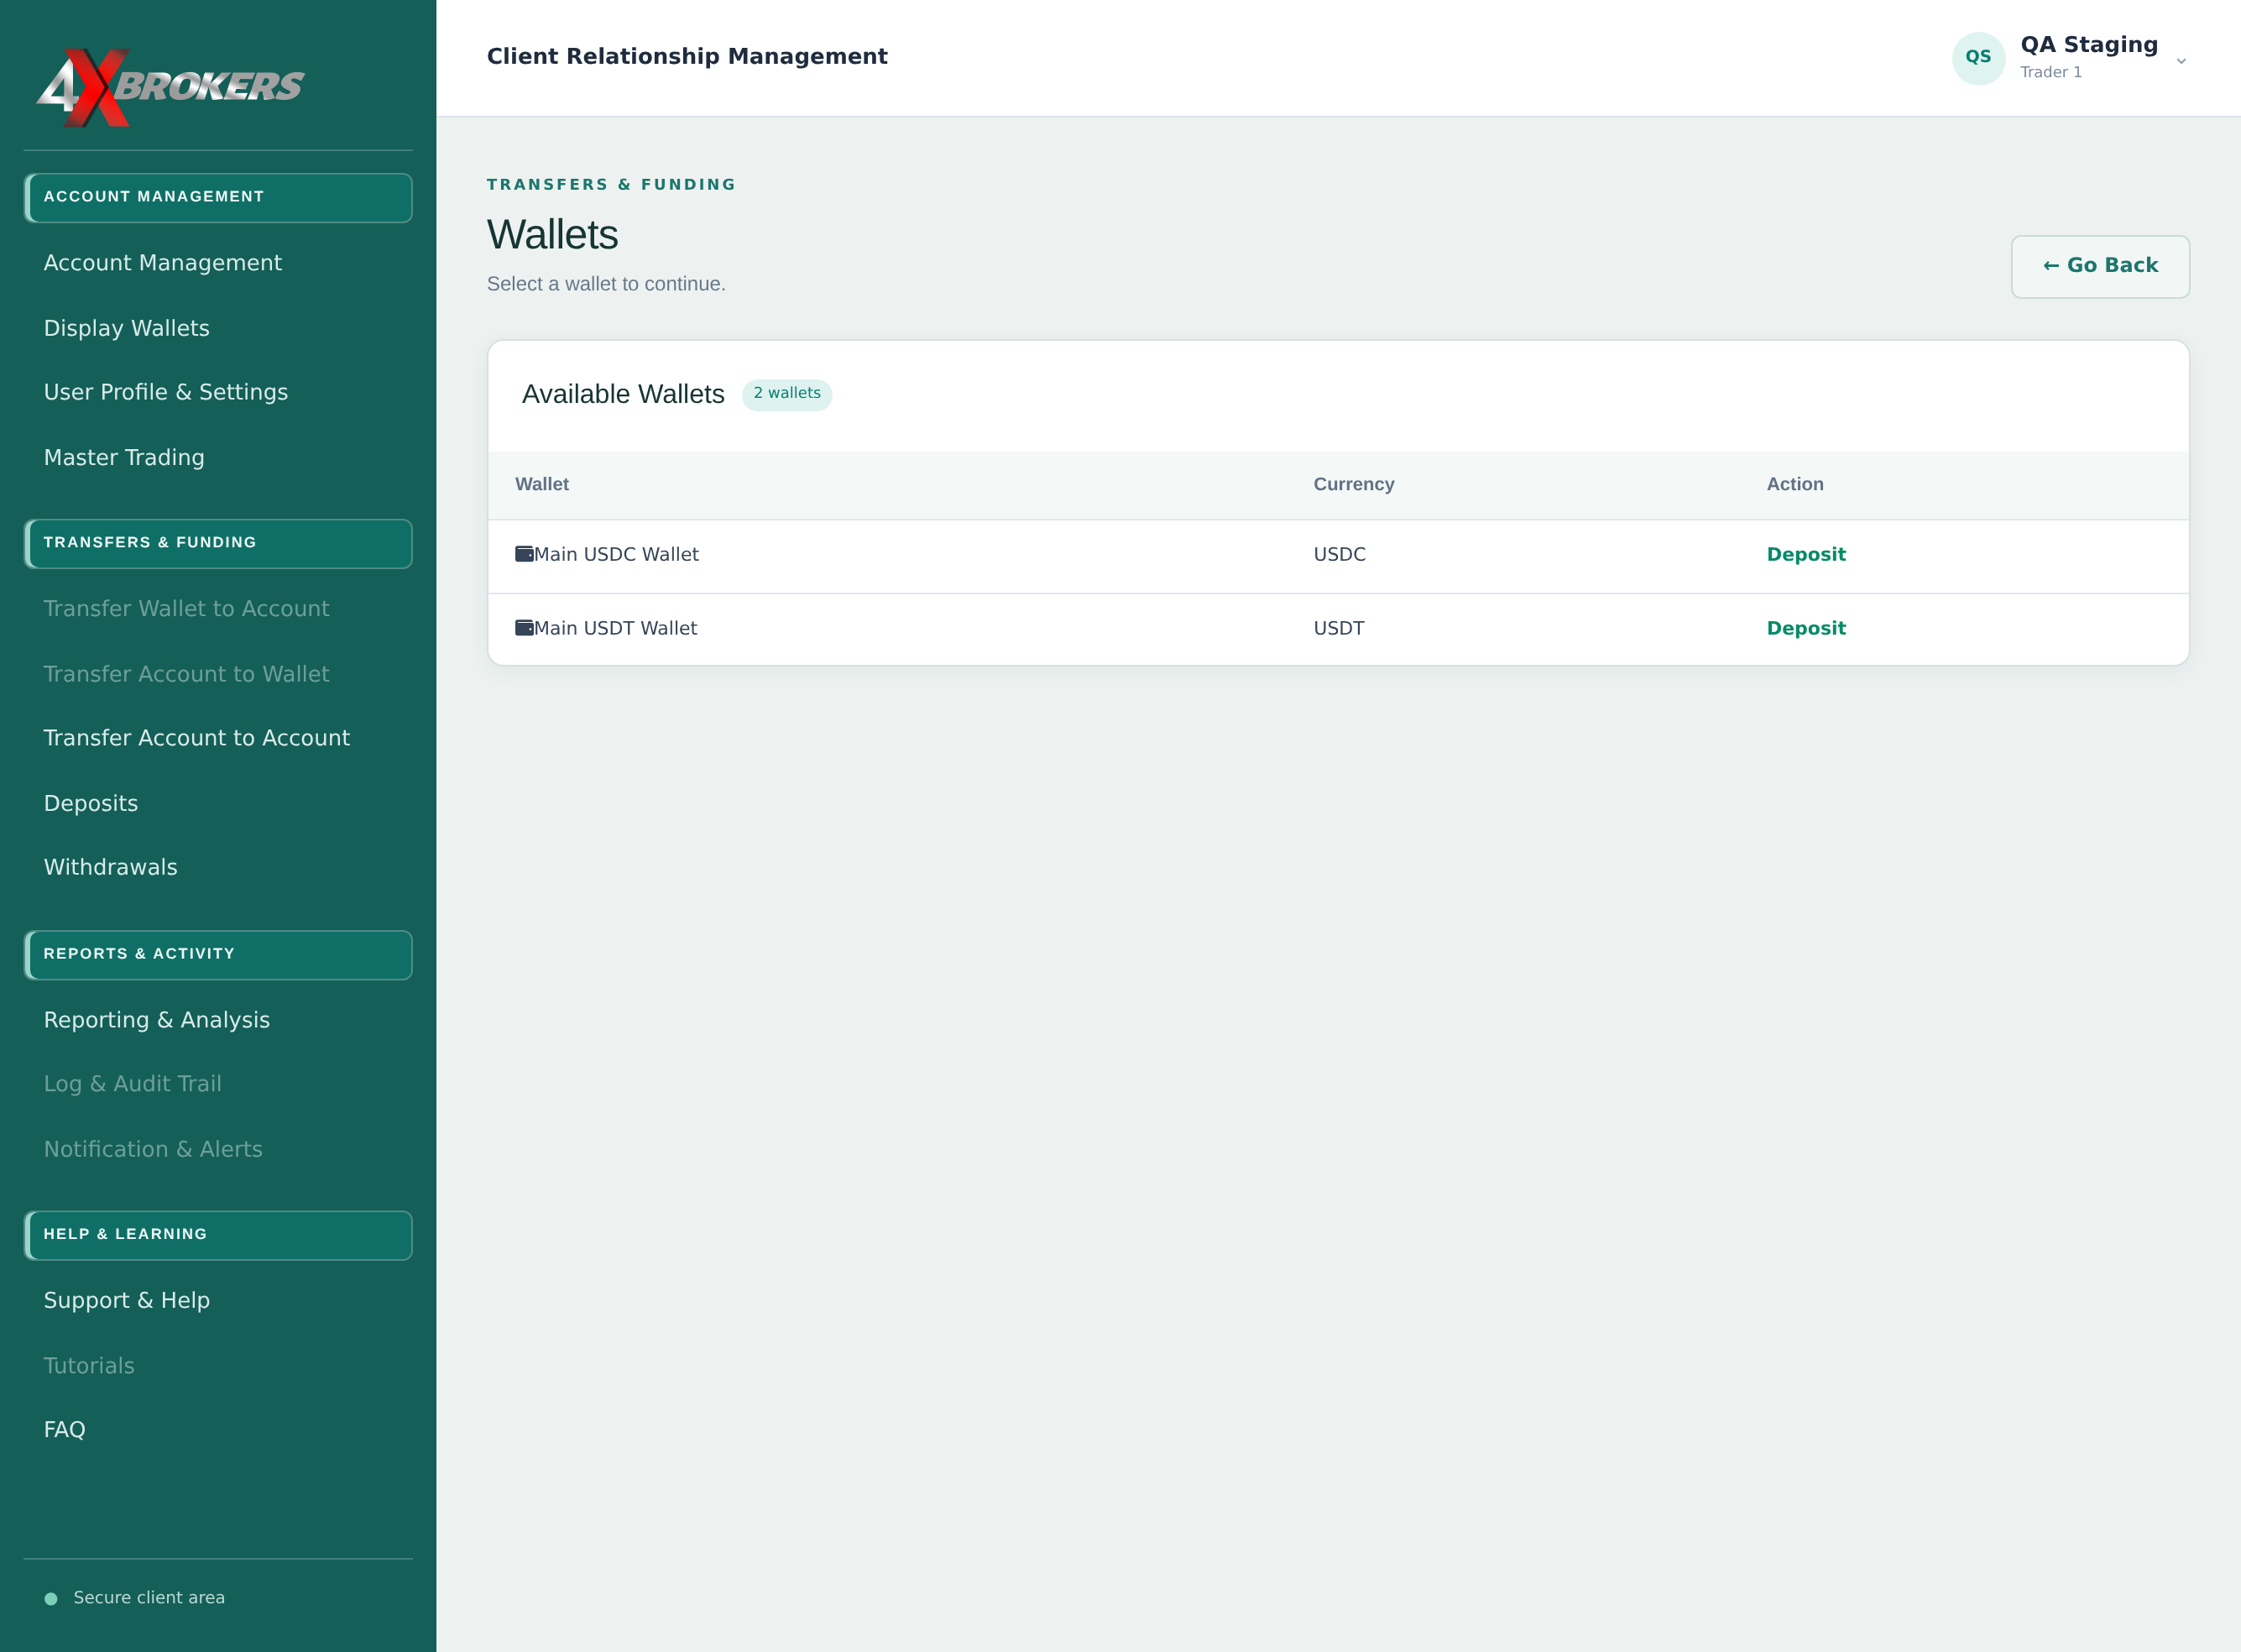Open Reporting & Analysis
The width and height of the screenshot is (2241, 1652).
tap(157, 1020)
